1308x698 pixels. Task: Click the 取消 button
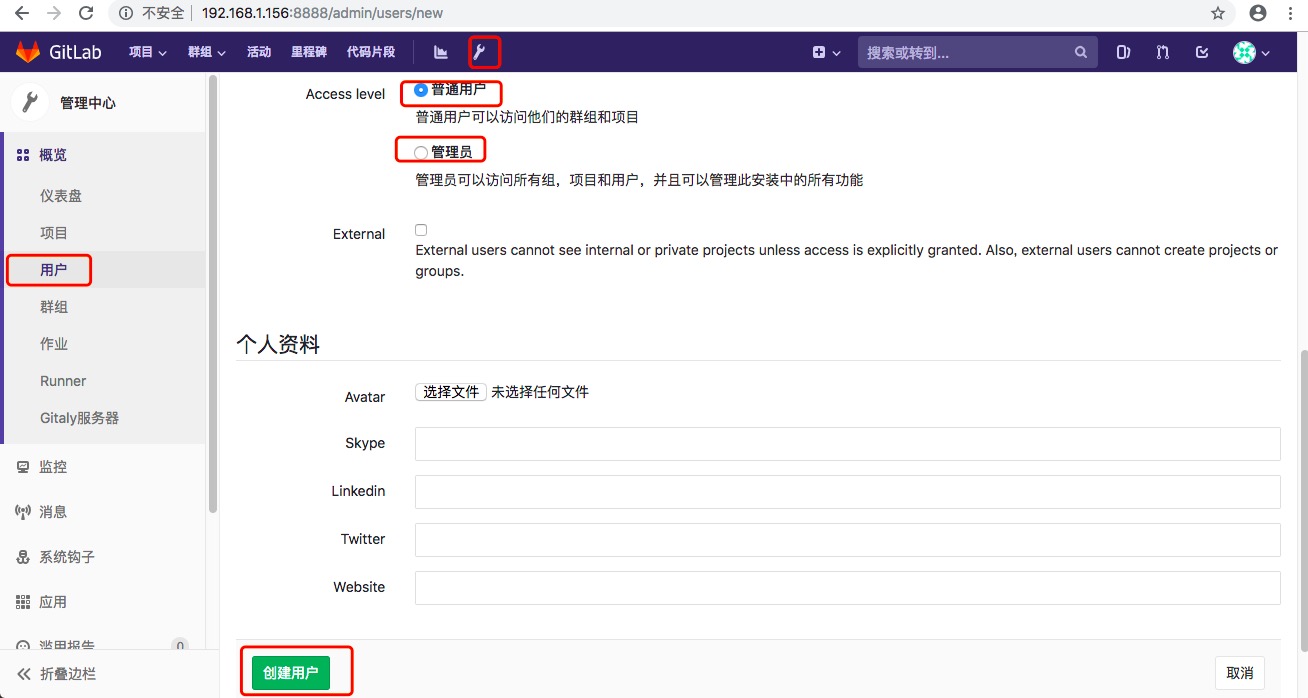point(1240,673)
